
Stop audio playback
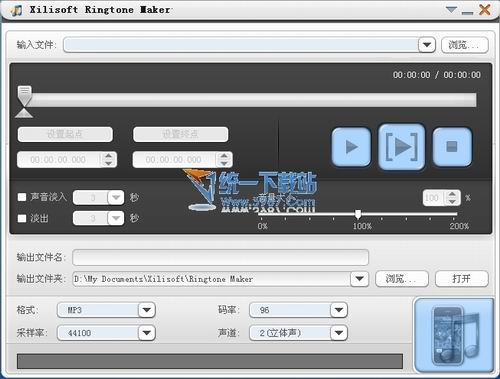[x=452, y=147]
